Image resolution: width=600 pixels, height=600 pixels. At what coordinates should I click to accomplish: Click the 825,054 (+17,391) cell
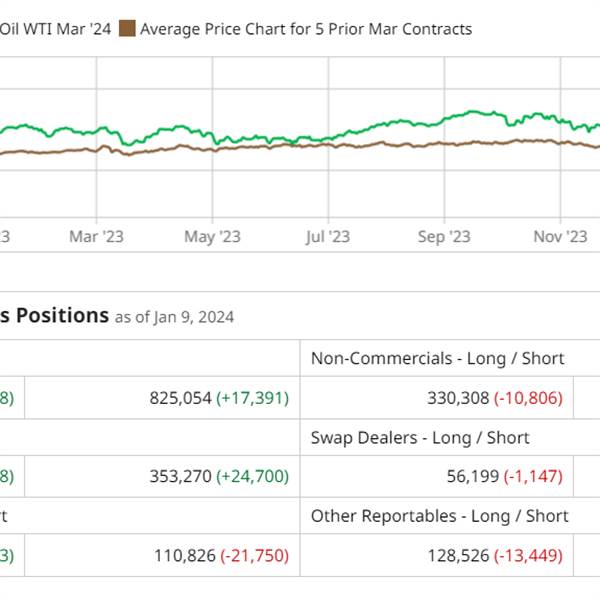[x=218, y=398]
